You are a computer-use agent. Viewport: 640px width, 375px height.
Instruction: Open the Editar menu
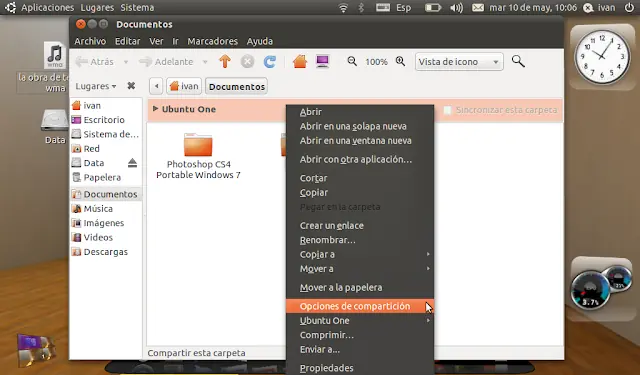[127, 41]
